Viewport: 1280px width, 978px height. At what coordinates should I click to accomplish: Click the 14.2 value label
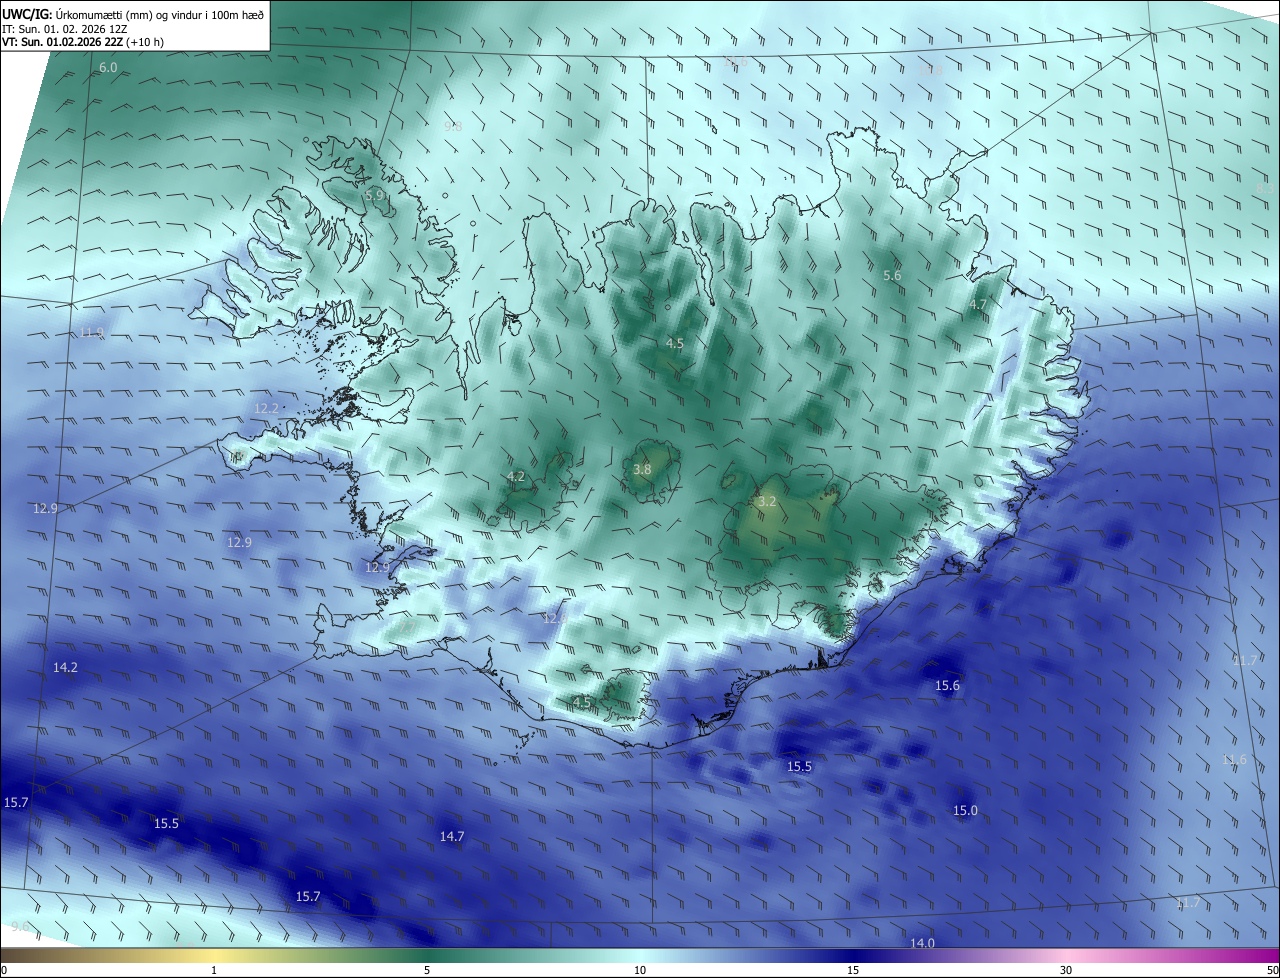coord(65,667)
